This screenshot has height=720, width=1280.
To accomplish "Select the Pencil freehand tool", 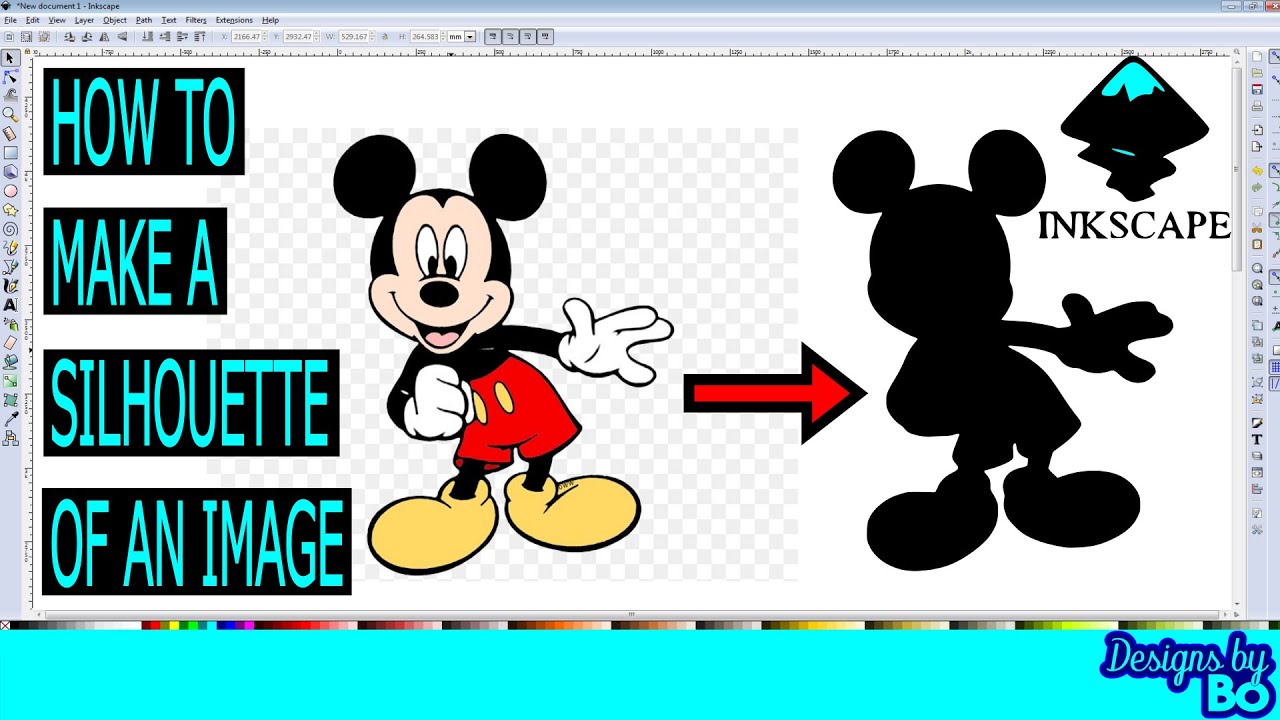I will pos(10,248).
